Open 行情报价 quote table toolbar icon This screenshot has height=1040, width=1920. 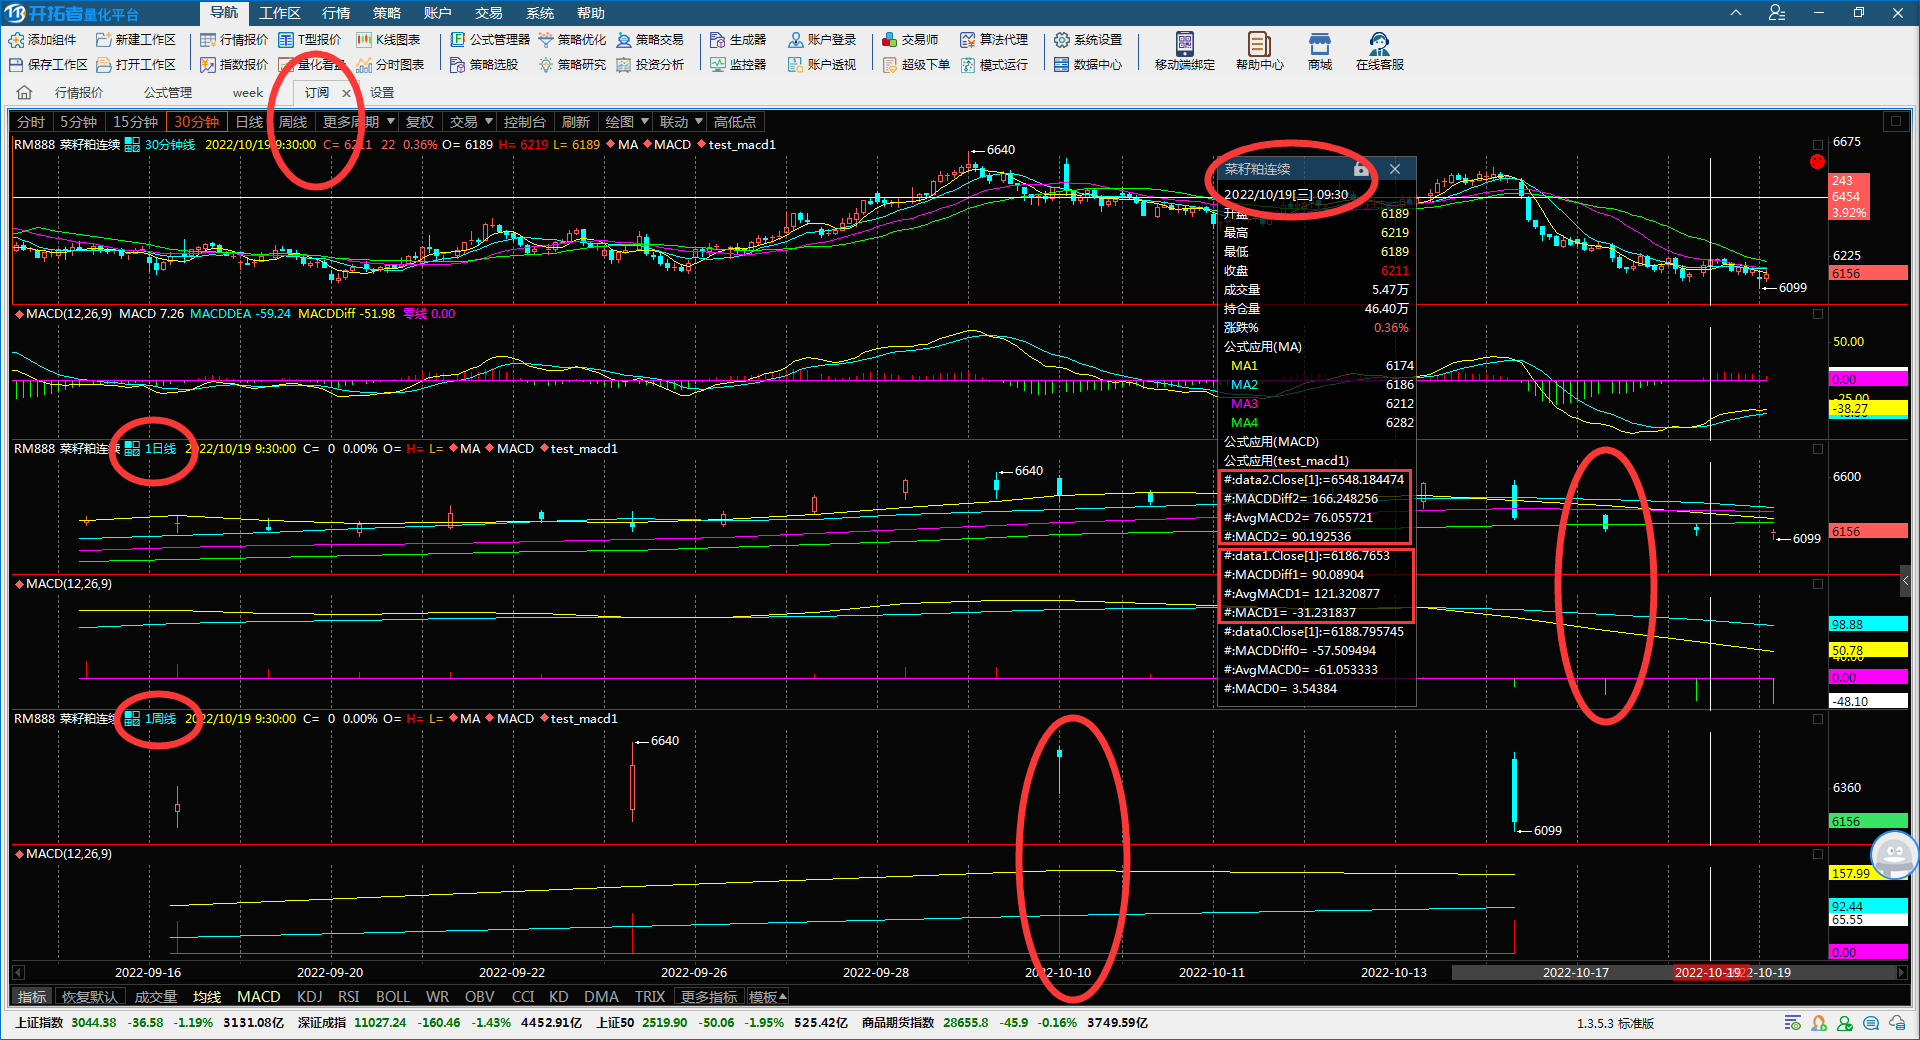pos(208,40)
